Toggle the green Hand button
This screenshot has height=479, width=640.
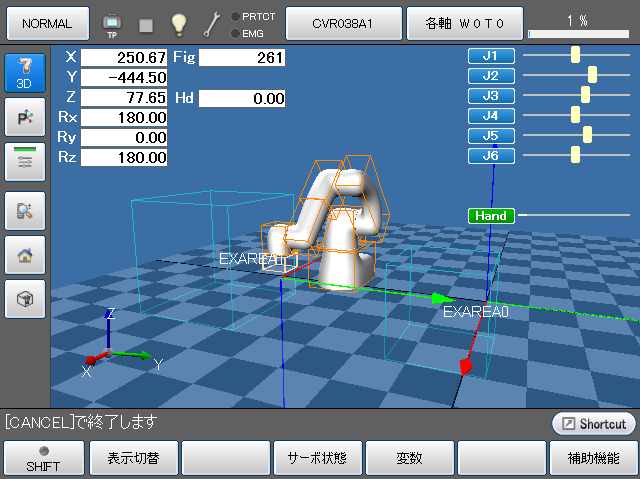[x=491, y=215]
